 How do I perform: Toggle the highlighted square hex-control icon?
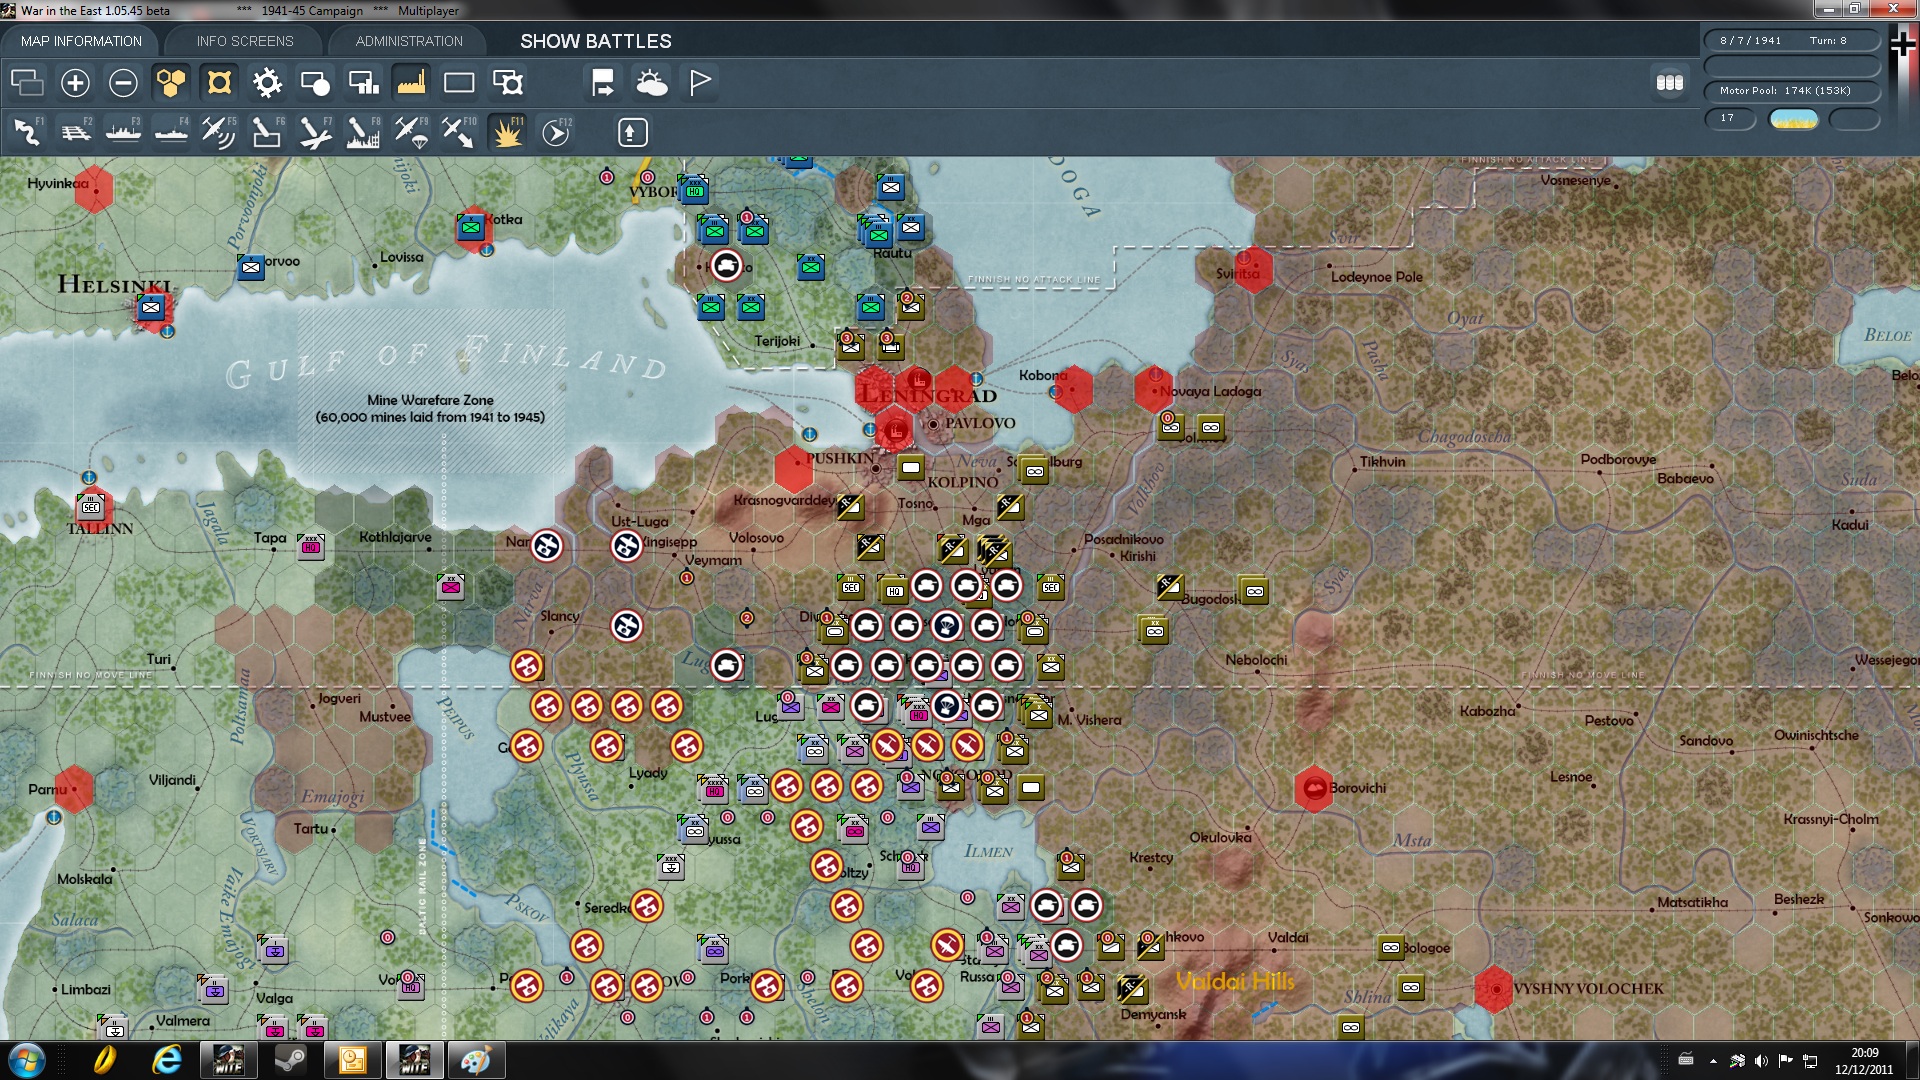tap(219, 83)
